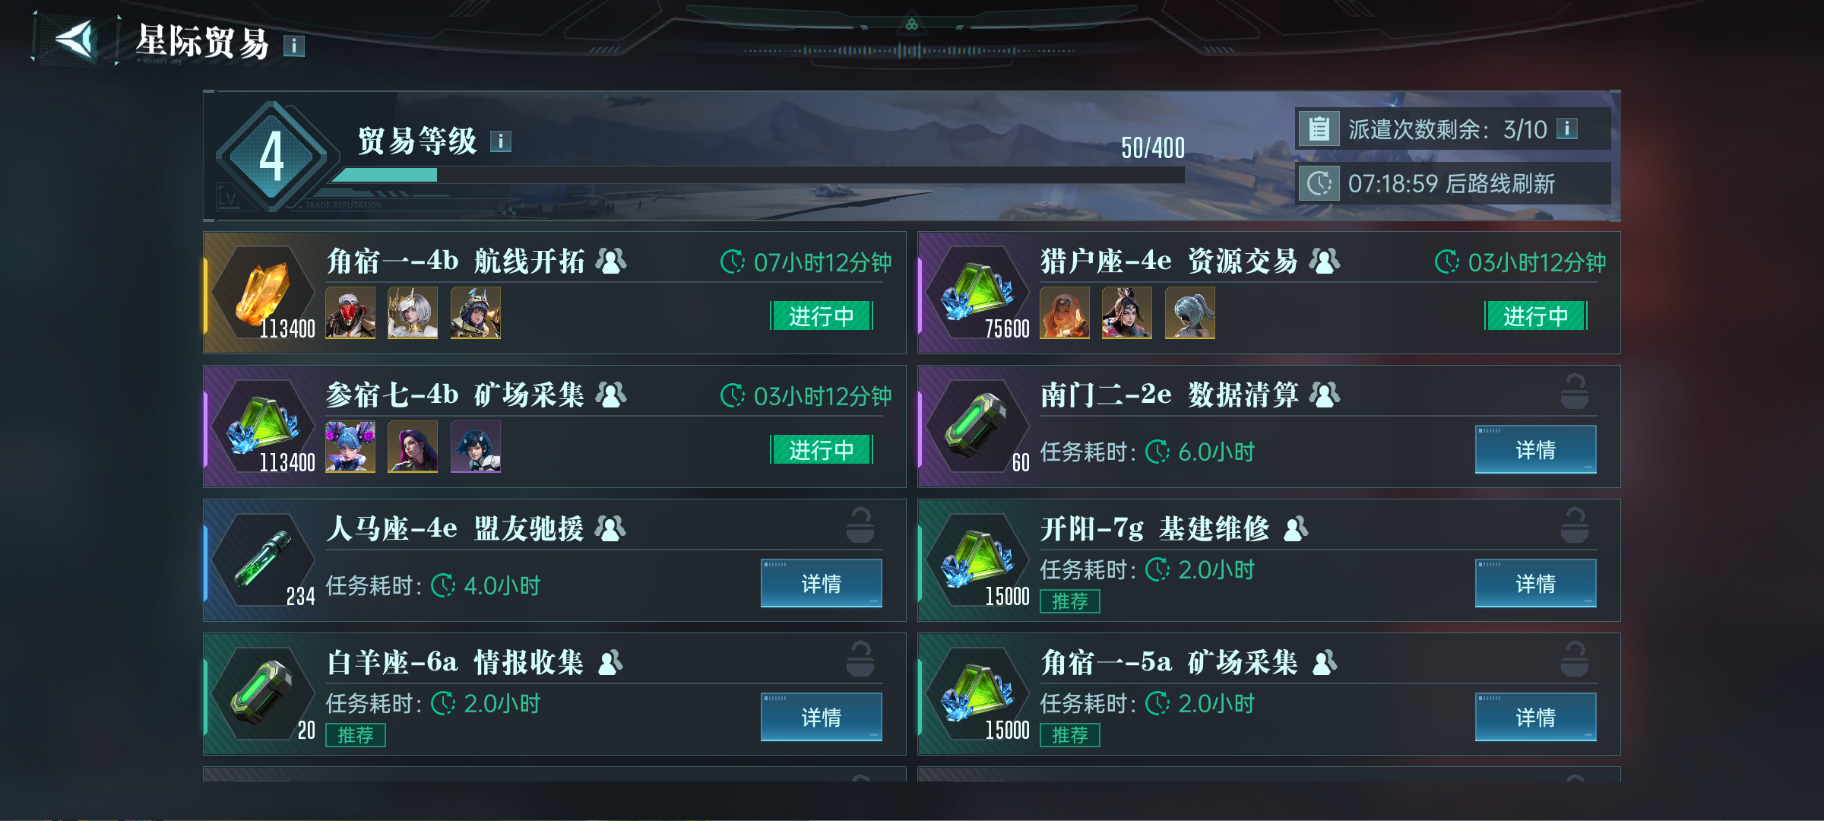This screenshot has width=1824, height=821.
Task: Toggle the lock icon on 开阳-7g 基建维修
Action: (x=1574, y=526)
